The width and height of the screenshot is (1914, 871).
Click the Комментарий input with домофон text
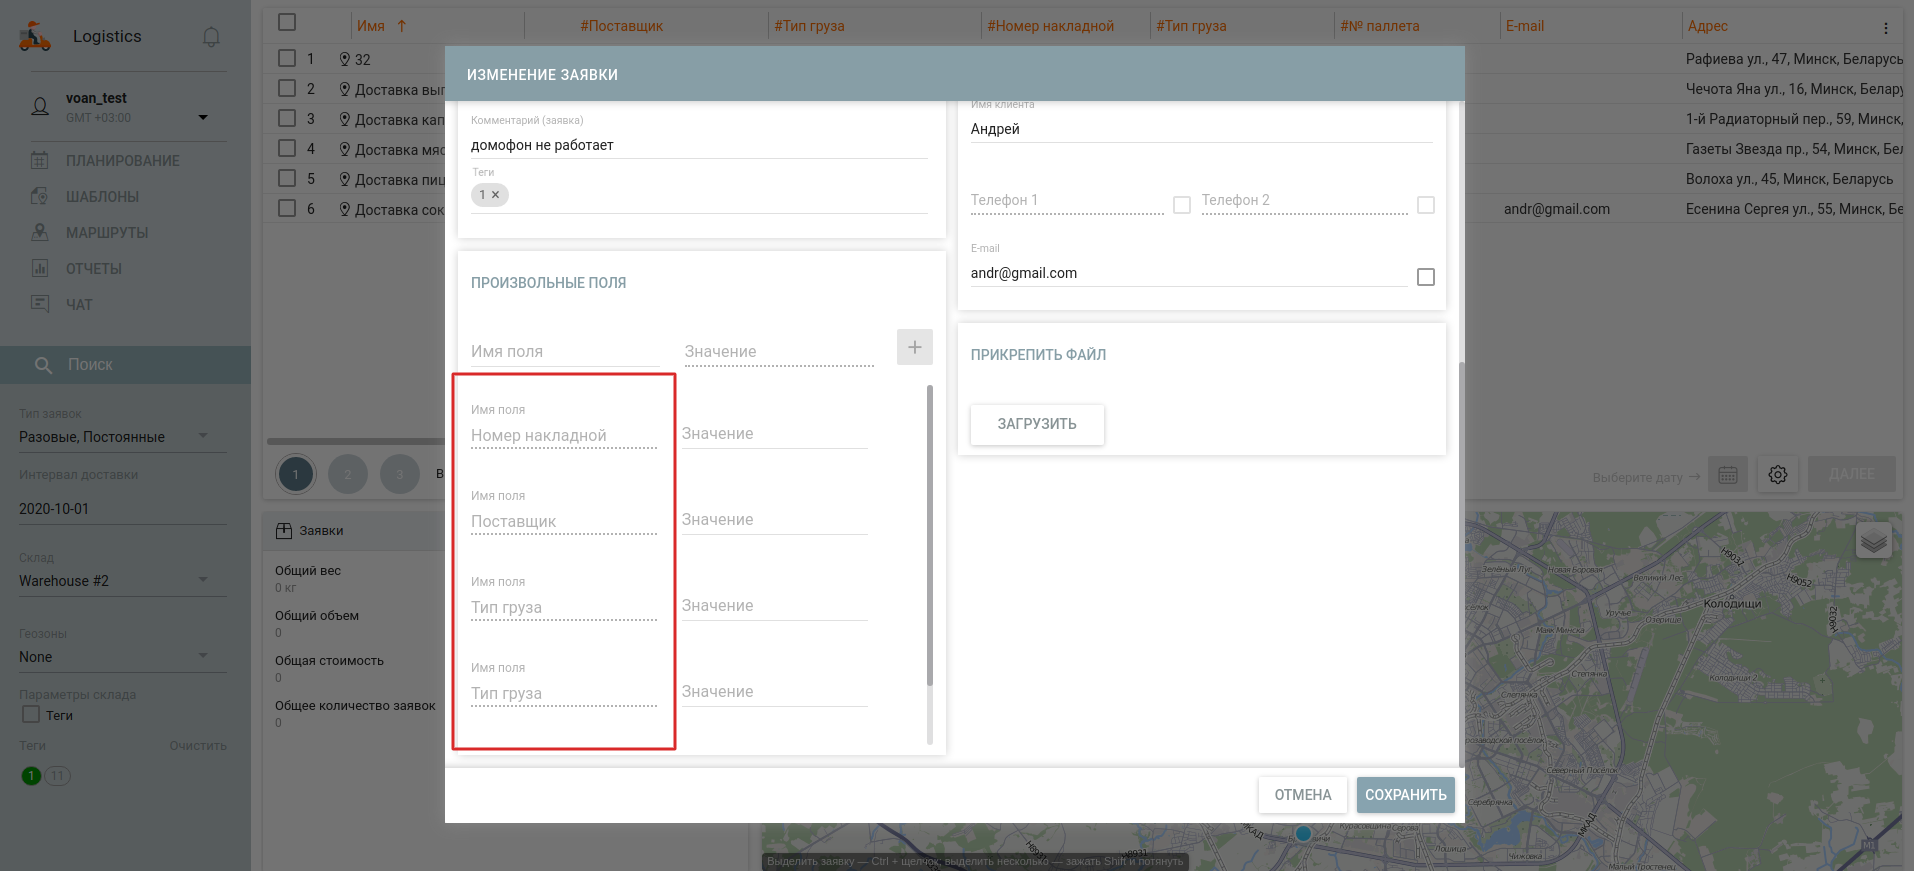pos(698,145)
